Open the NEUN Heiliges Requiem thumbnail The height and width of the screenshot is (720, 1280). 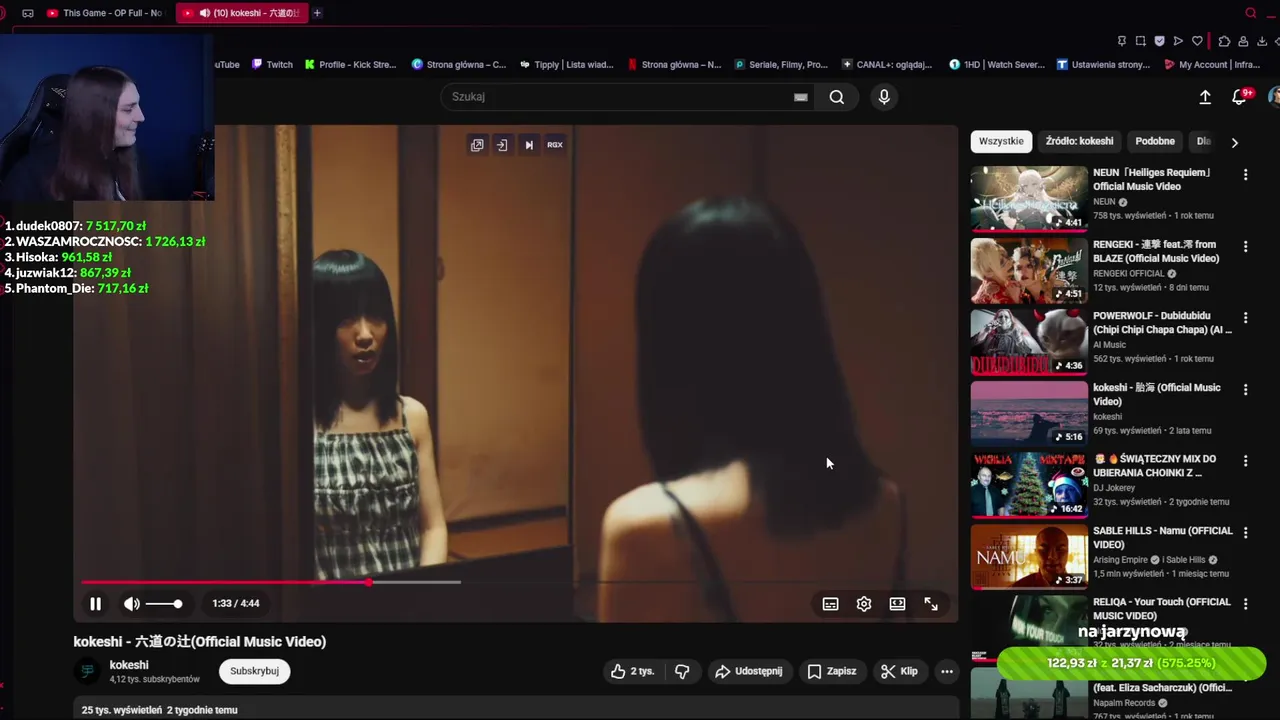point(1029,198)
